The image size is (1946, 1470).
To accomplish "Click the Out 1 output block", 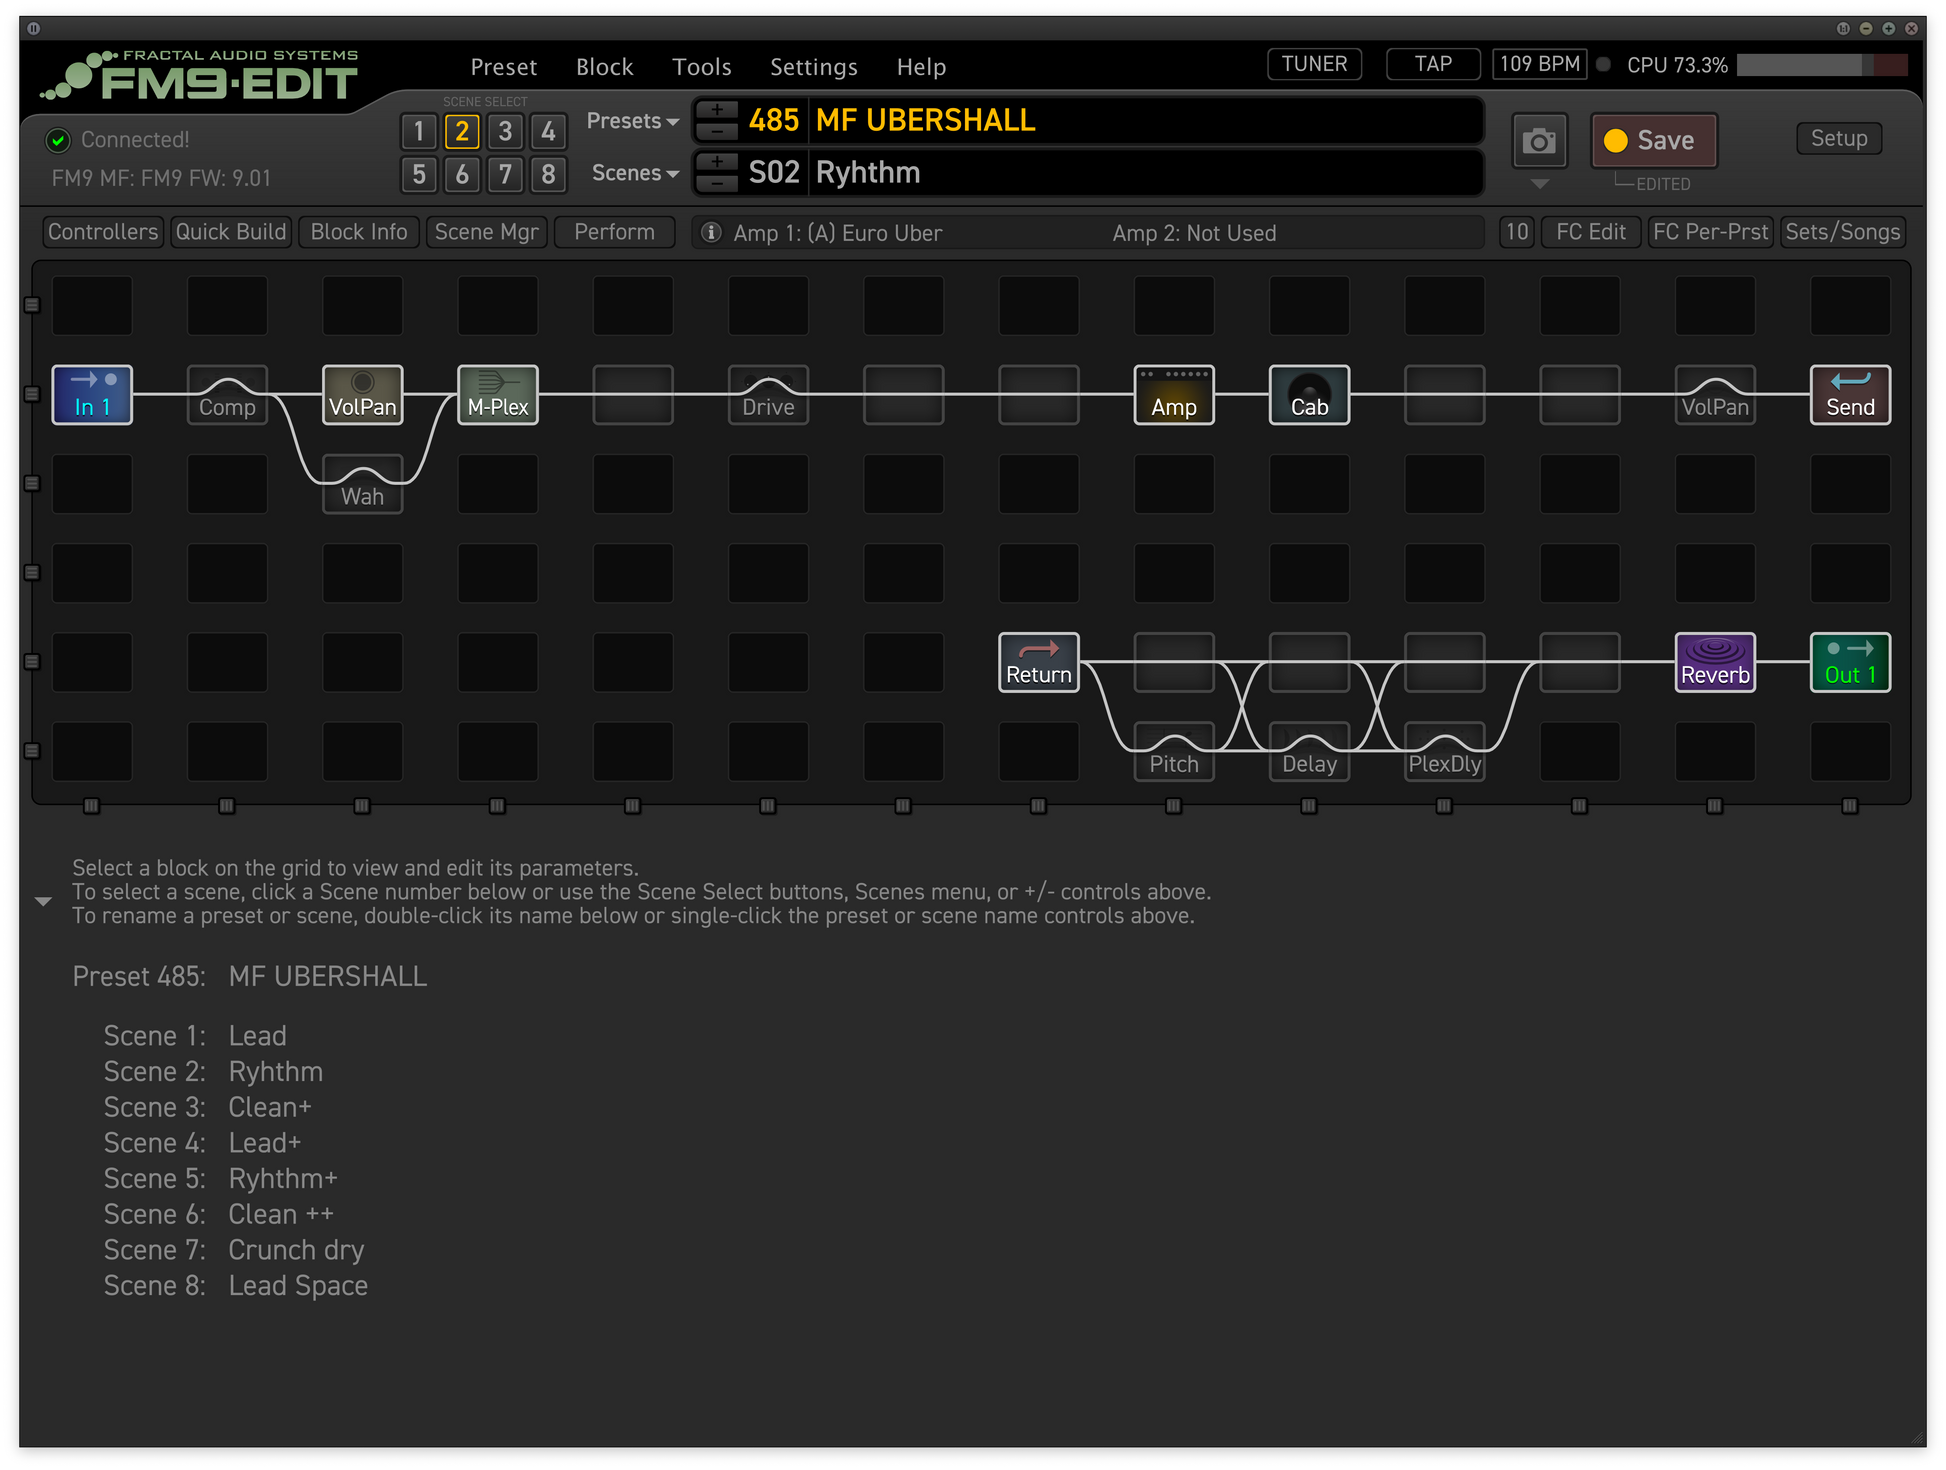I will pos(1849,662).
